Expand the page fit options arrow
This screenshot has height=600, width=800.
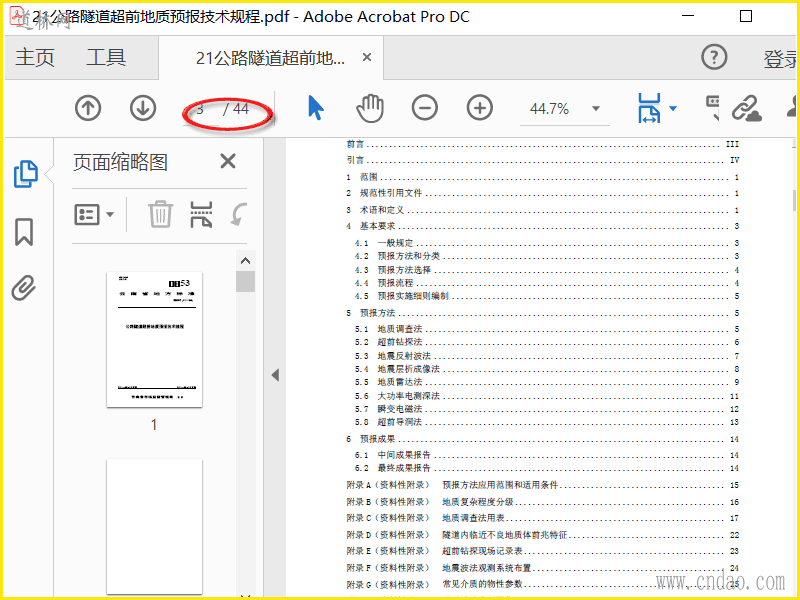(672, 108)
